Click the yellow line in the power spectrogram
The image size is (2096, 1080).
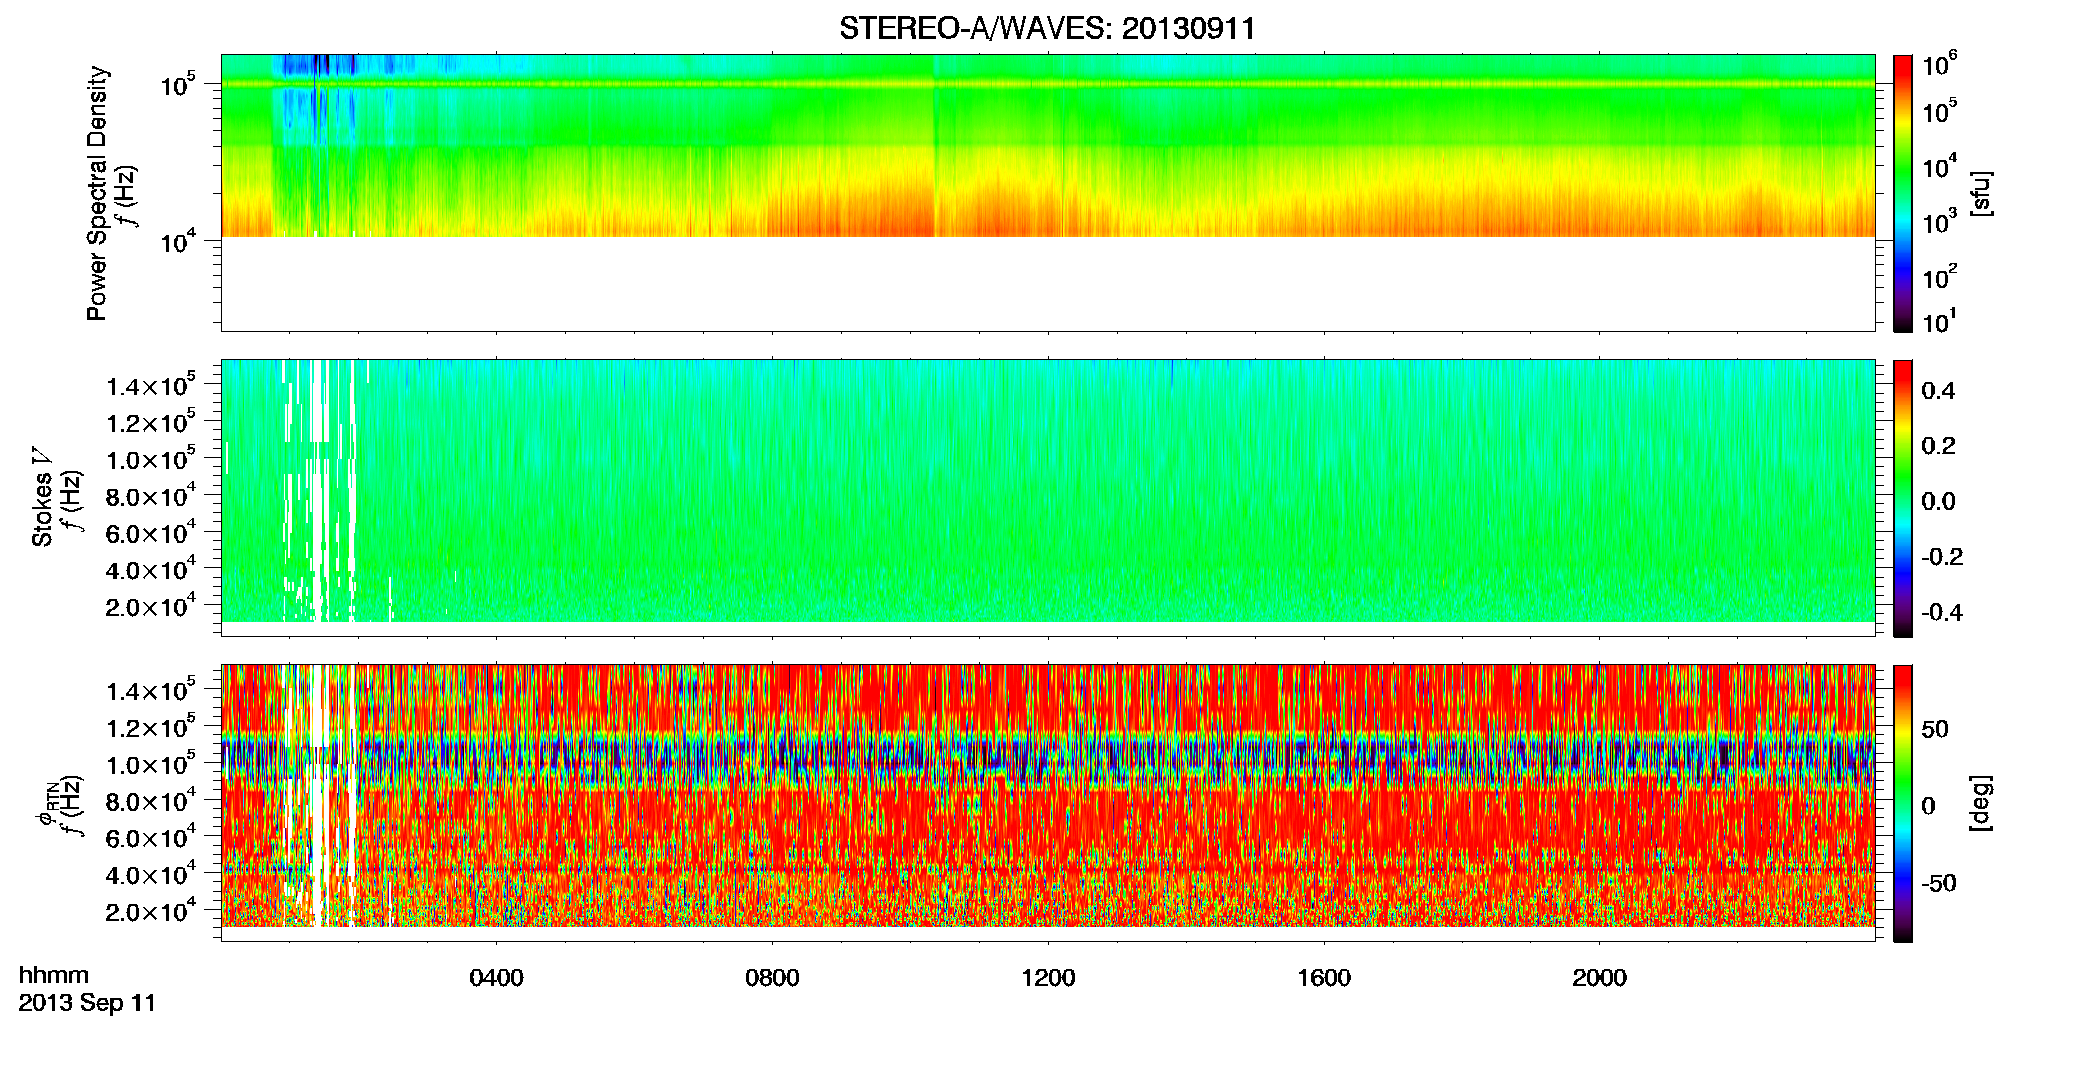pos(1047,84)
